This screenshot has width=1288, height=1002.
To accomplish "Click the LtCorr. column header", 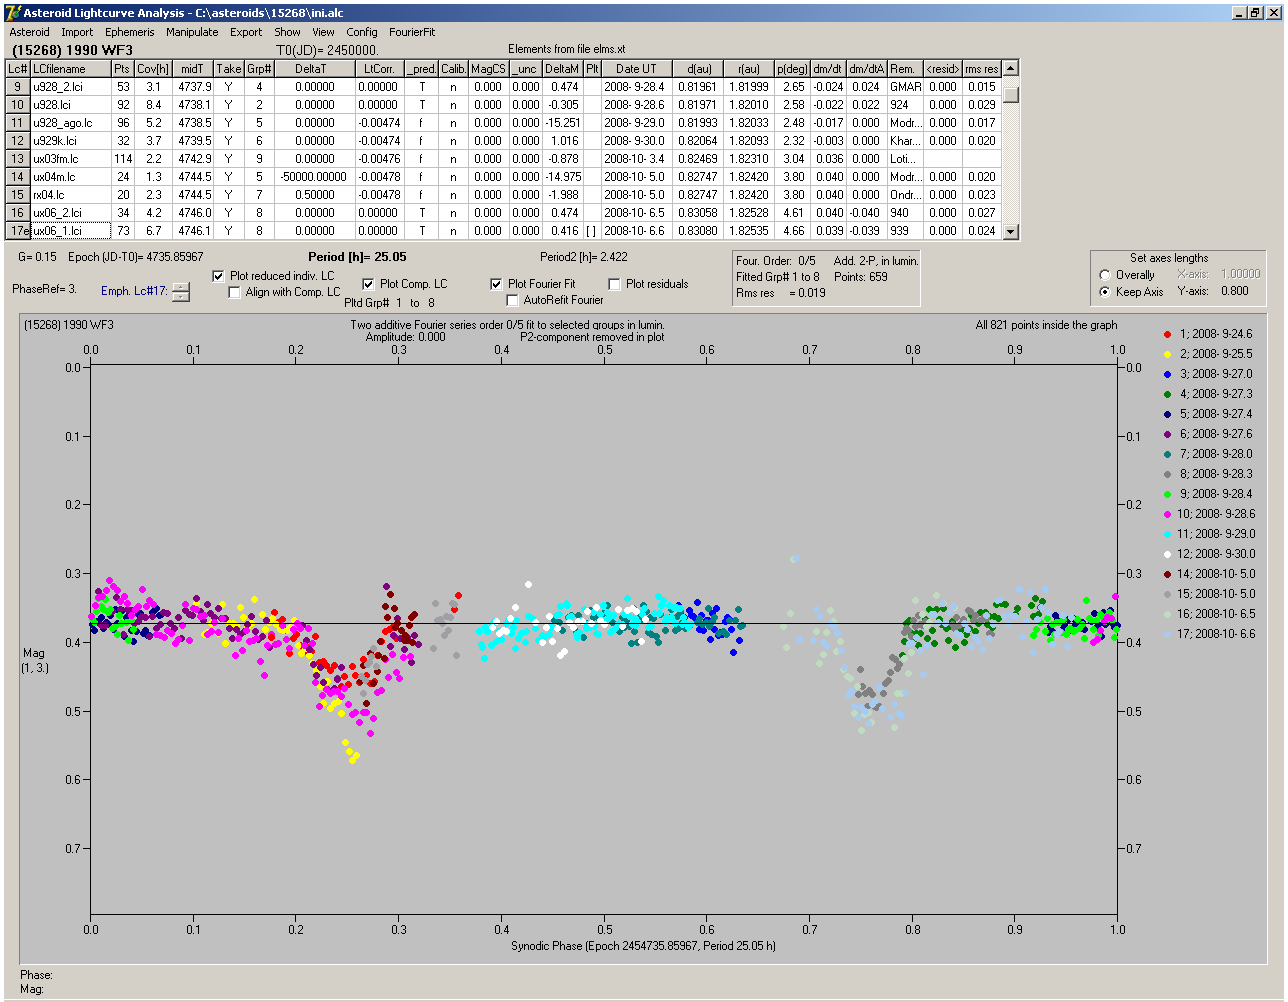I will point(379,69).
